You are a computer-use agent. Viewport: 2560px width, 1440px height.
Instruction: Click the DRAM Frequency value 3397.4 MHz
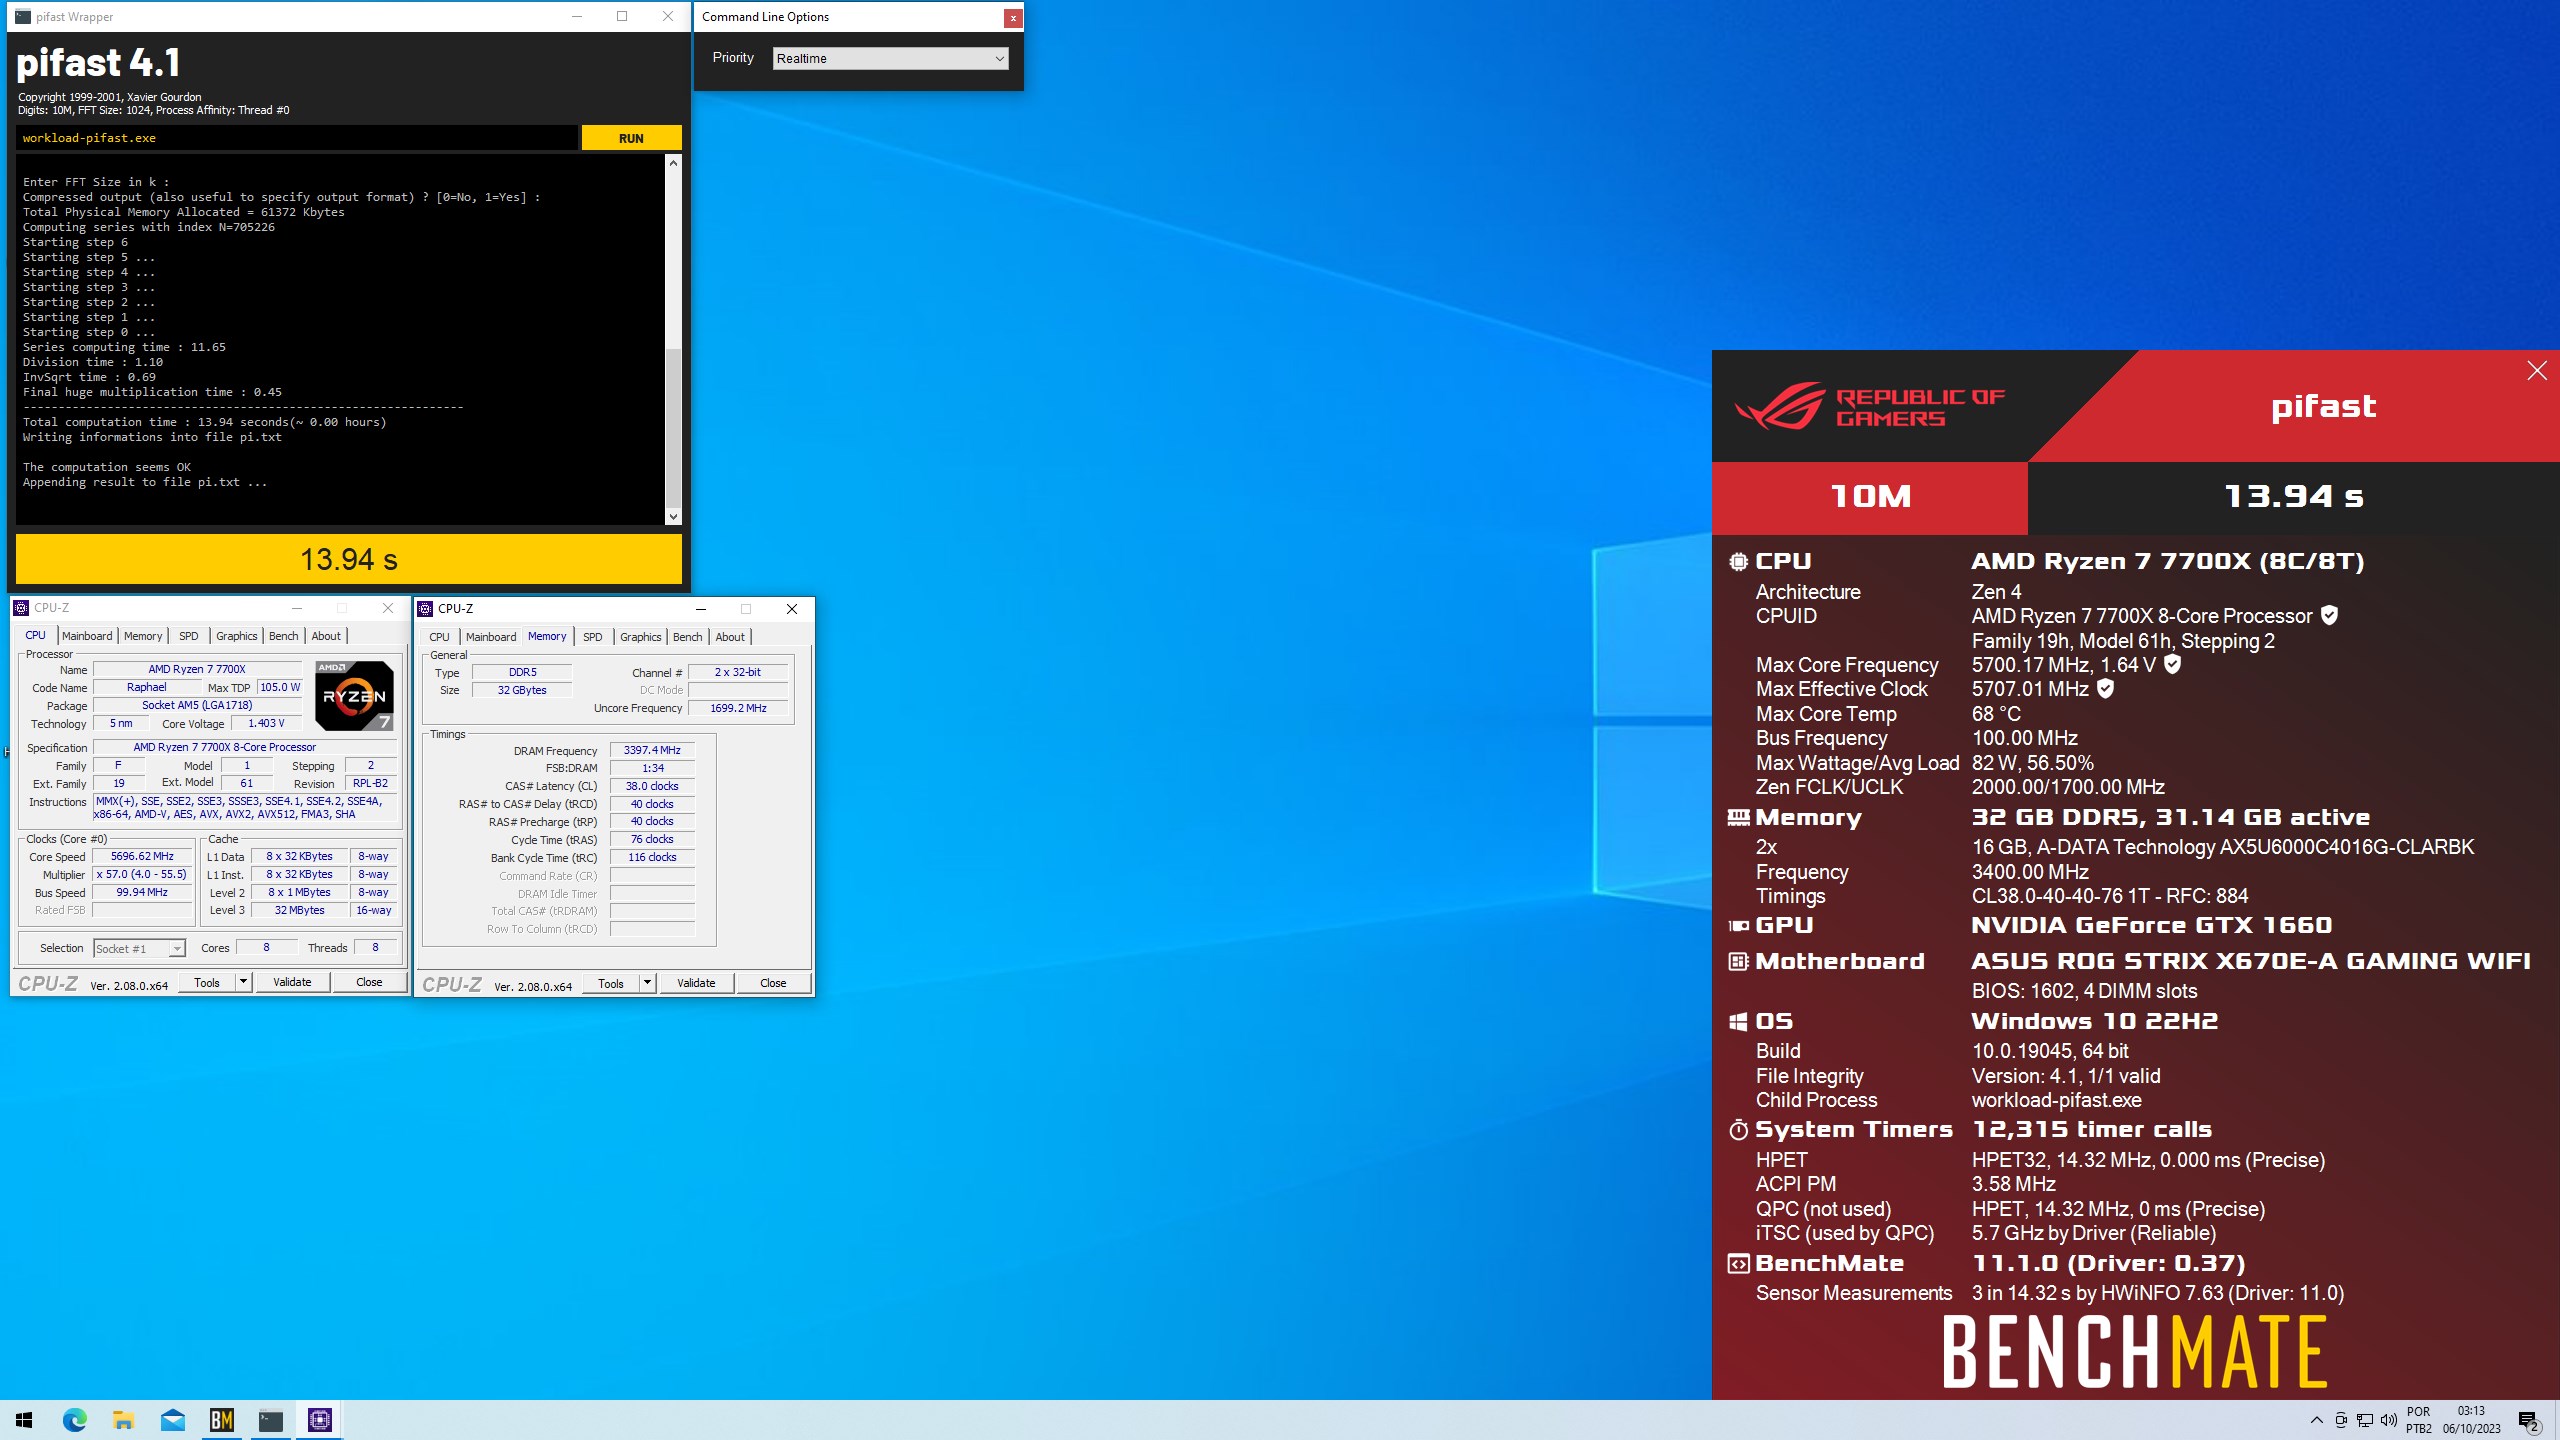tap(652, 750)
